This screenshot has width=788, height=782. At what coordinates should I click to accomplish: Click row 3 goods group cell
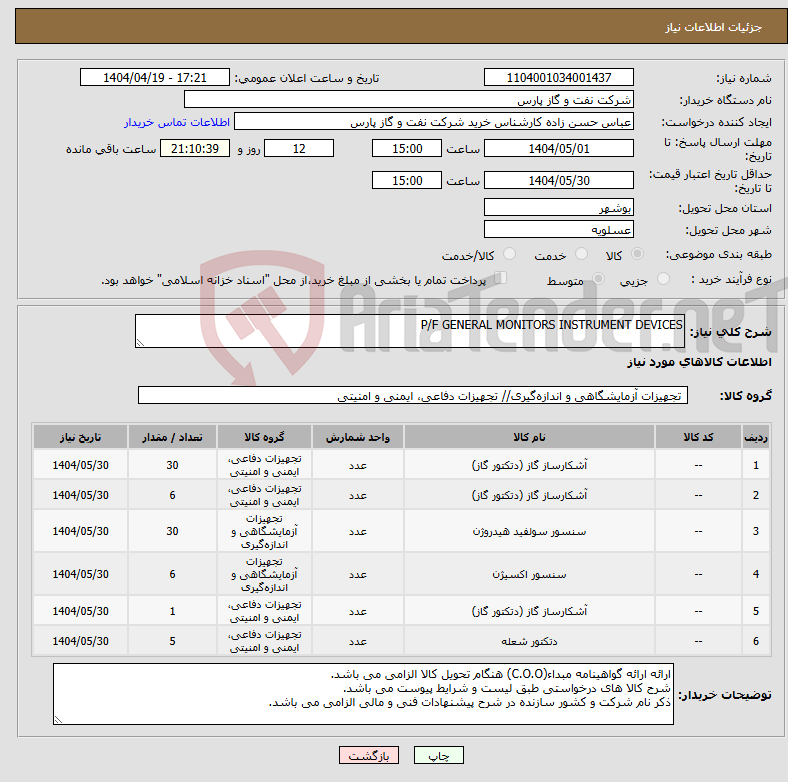click(264, 531)
